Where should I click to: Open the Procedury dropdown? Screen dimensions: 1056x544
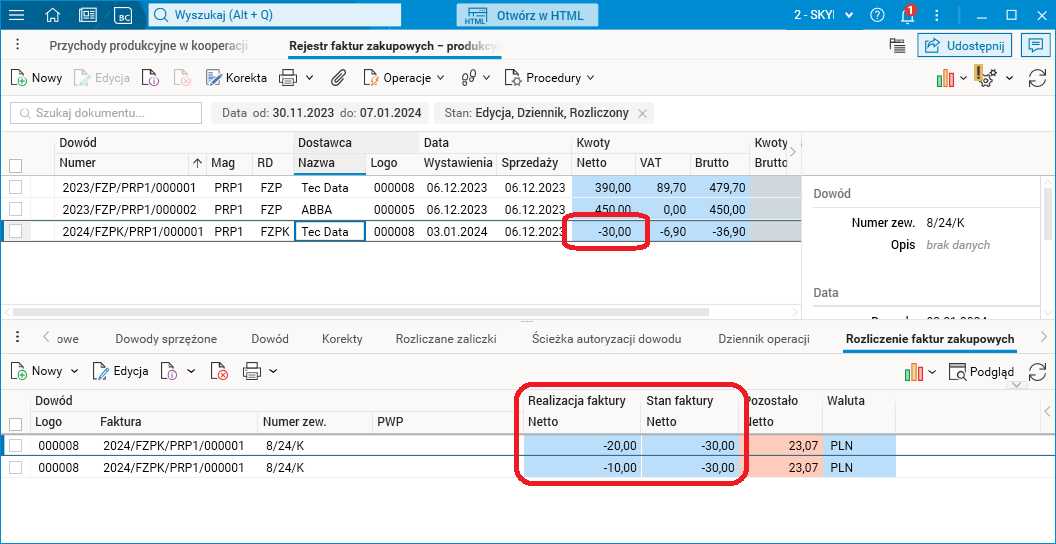tap(550, 77)
